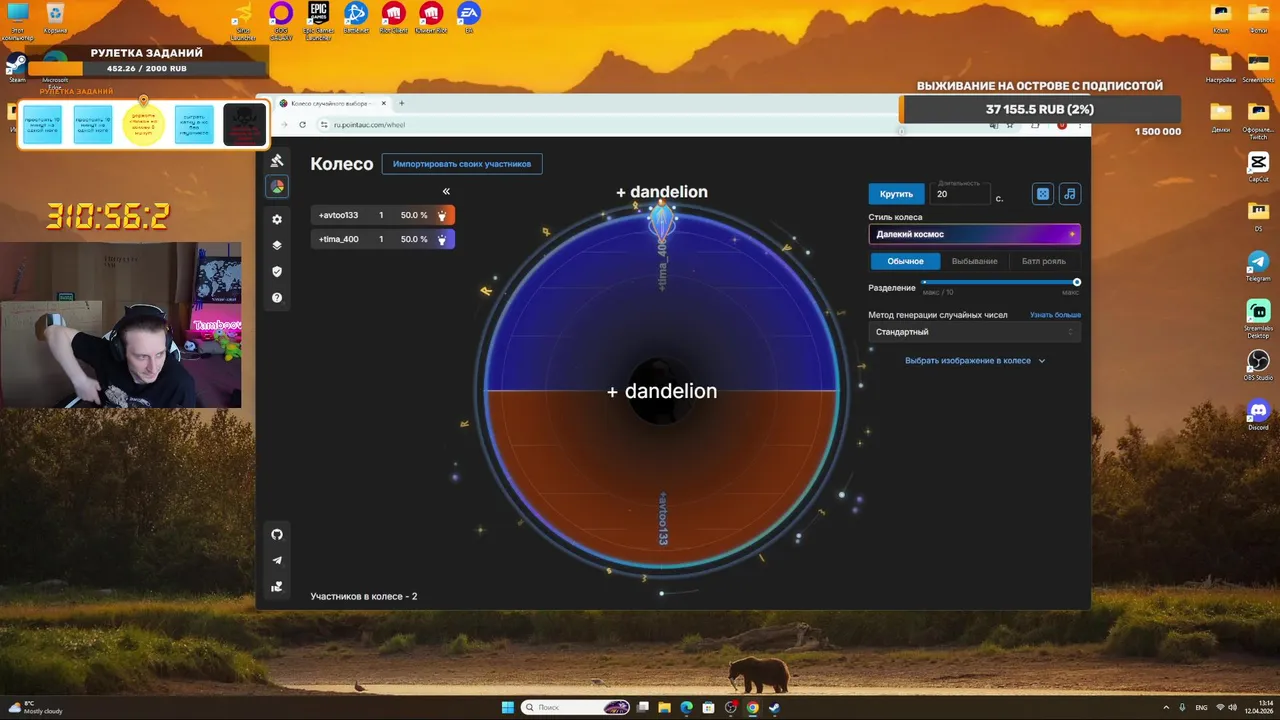
Task: Open Discord desktop shortcut
Action: 1258,414
